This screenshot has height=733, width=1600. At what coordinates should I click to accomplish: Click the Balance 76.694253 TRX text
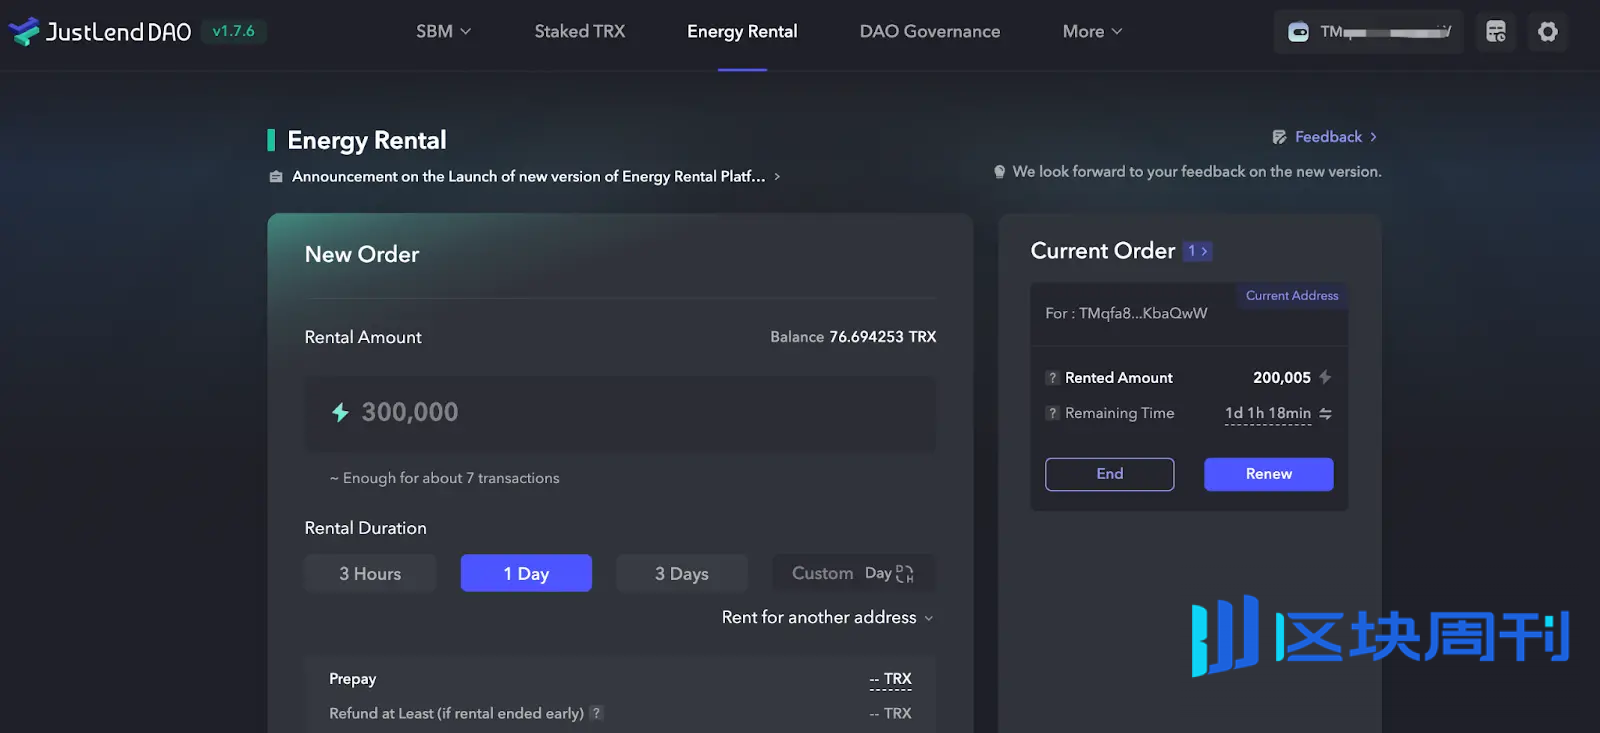point(853,337)
